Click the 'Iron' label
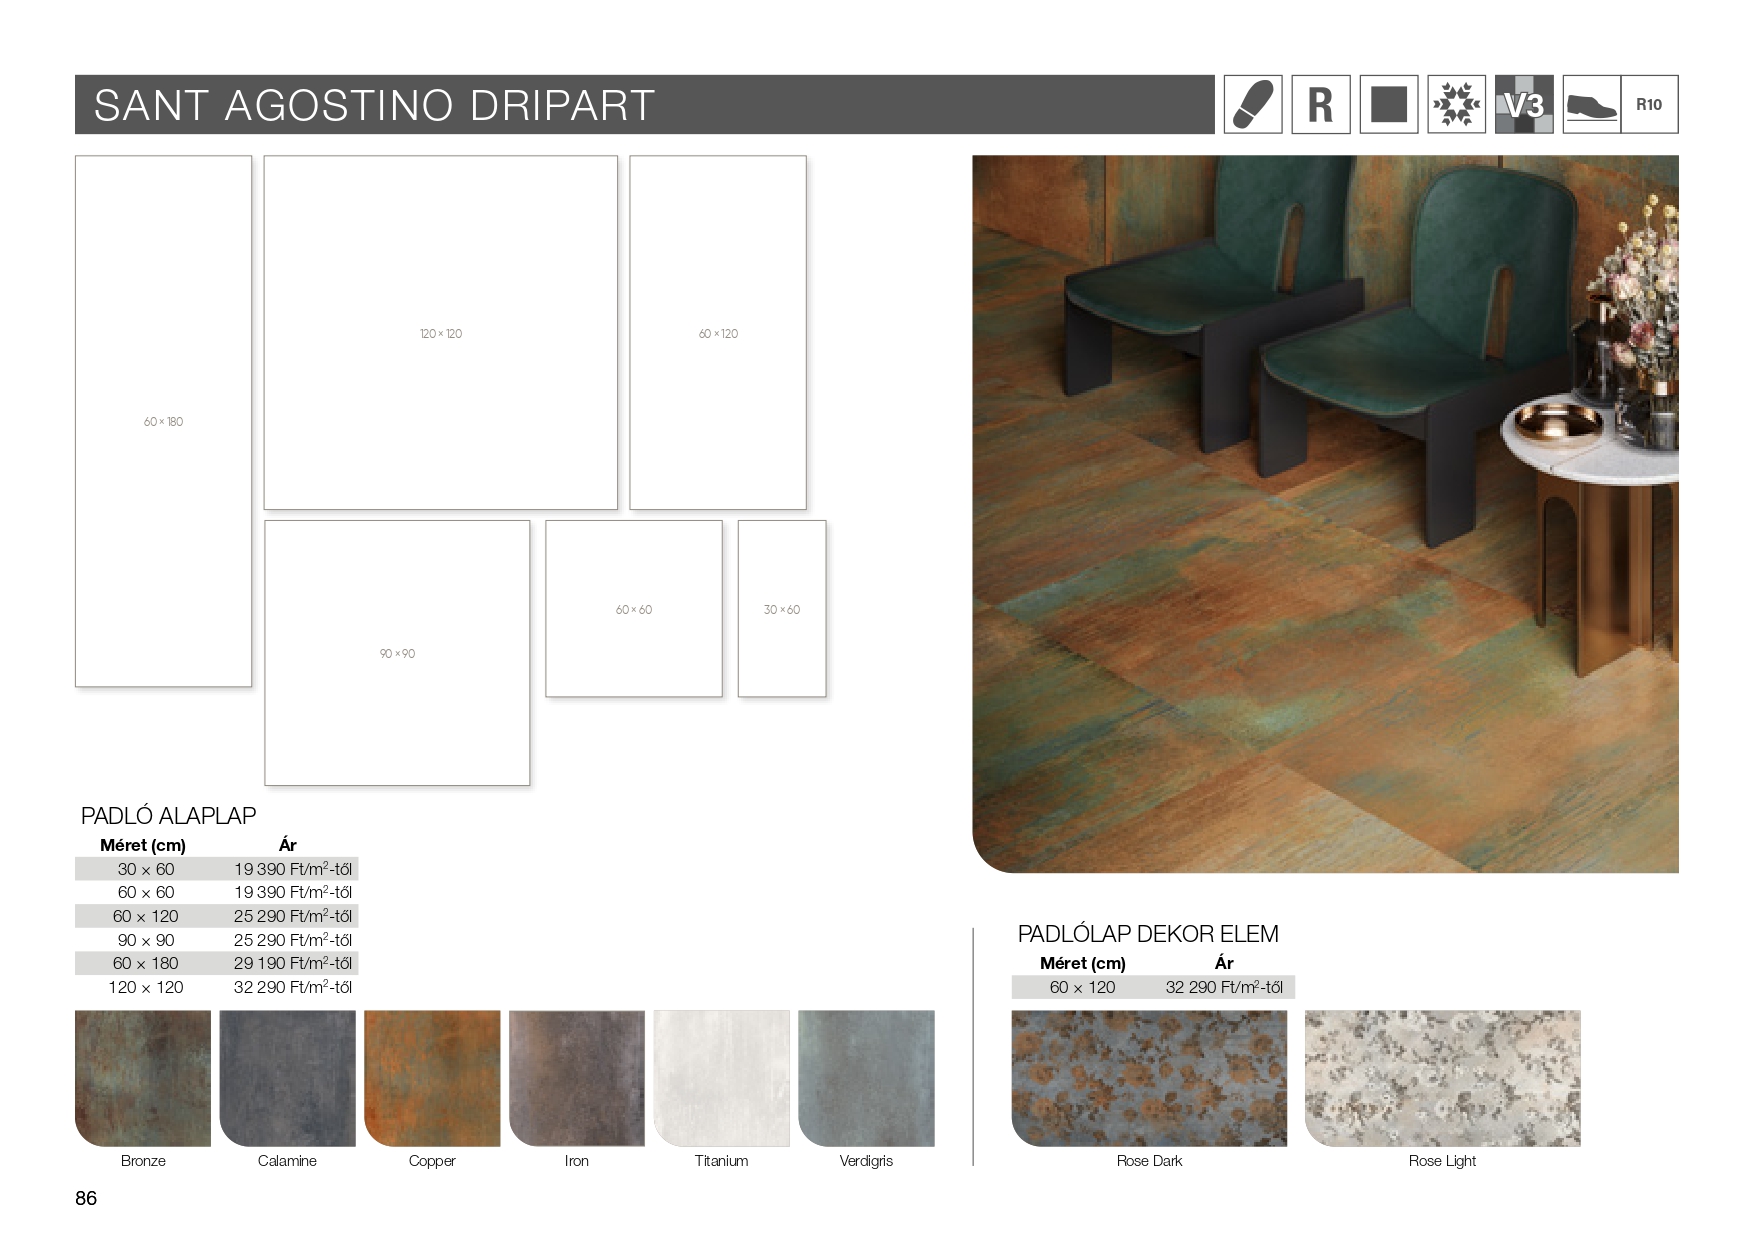Viewport: 1754px width, 1241px height. click(x=577, y=1161)
